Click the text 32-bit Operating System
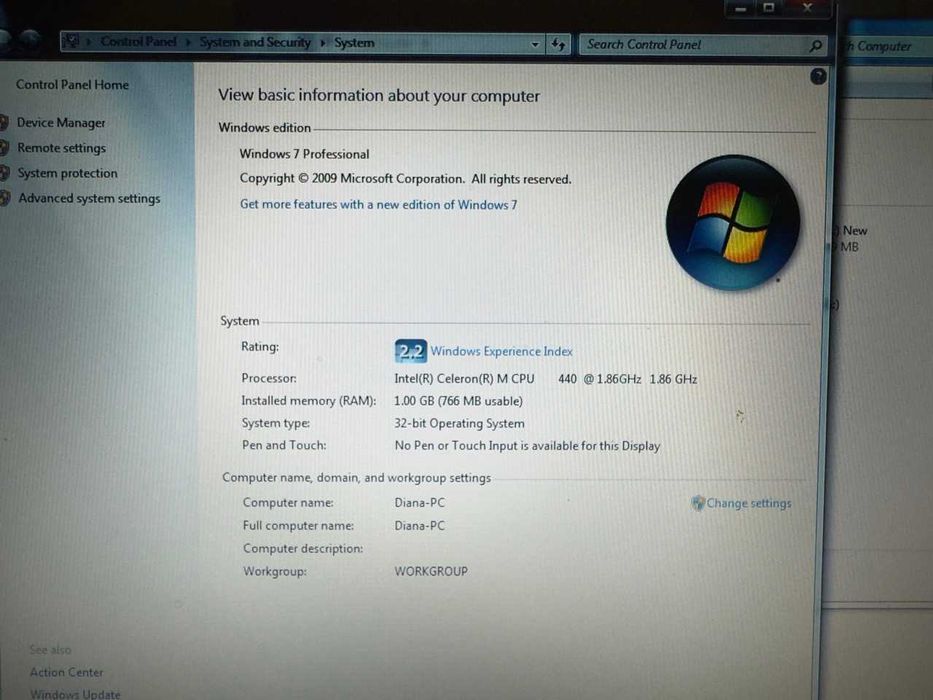933x700 pixels. tap(459, 423)
